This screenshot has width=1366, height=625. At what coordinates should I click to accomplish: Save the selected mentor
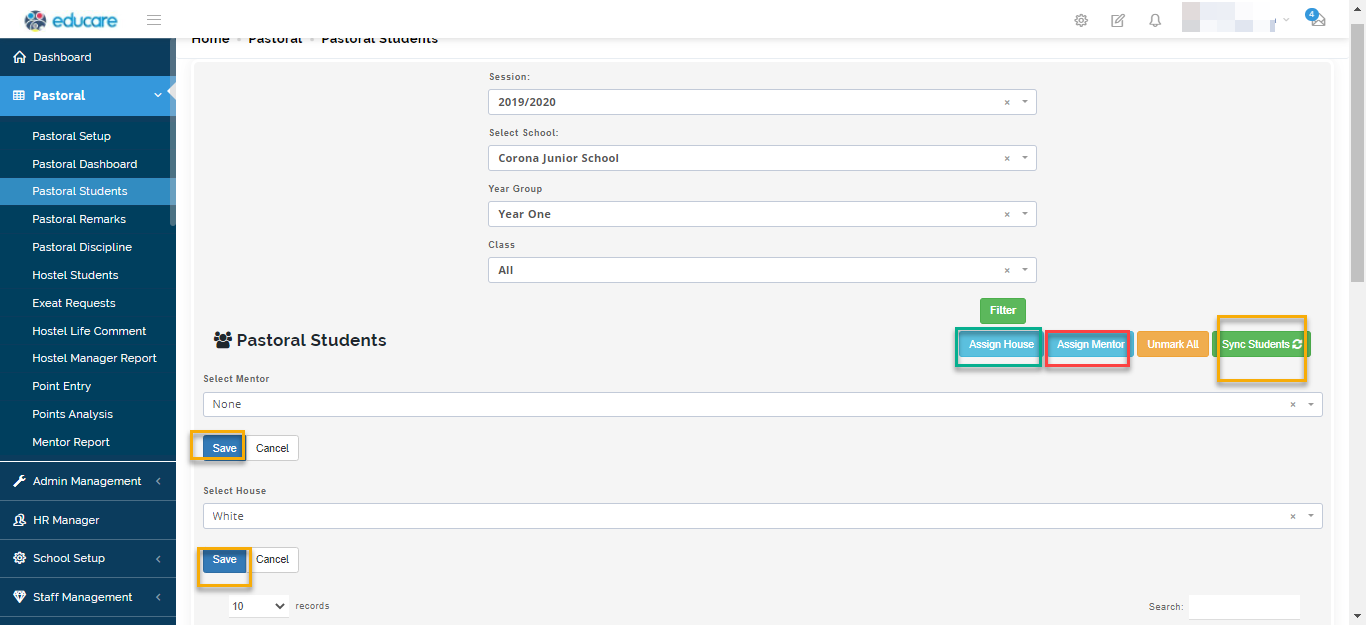click(224, 448)
